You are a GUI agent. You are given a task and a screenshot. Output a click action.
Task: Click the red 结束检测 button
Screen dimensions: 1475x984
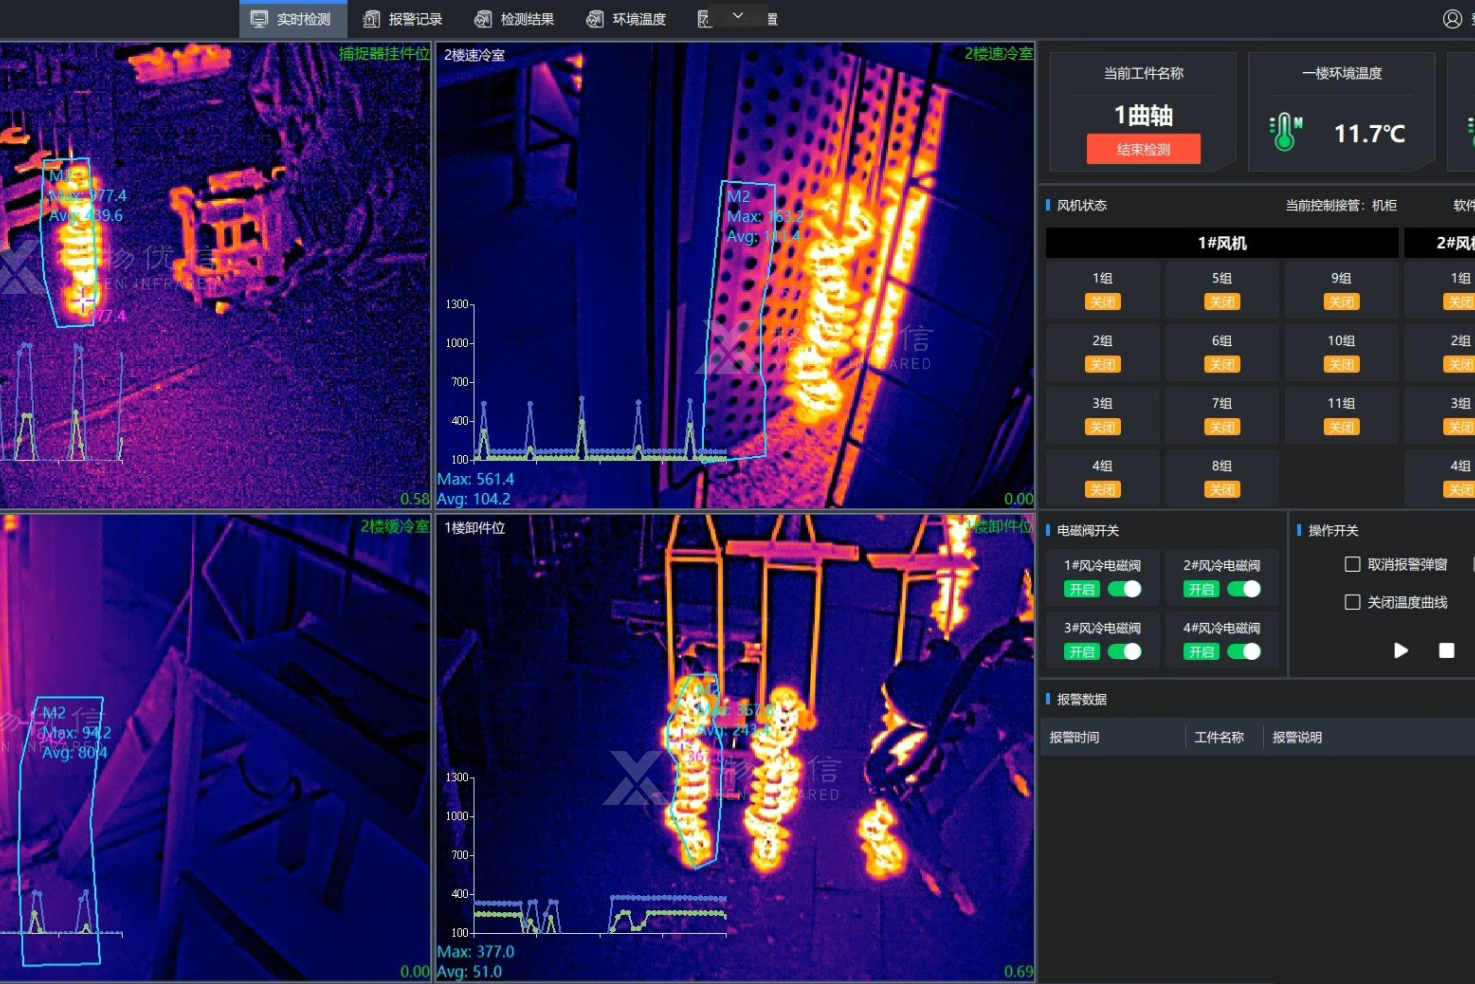tap(1143, 150)
